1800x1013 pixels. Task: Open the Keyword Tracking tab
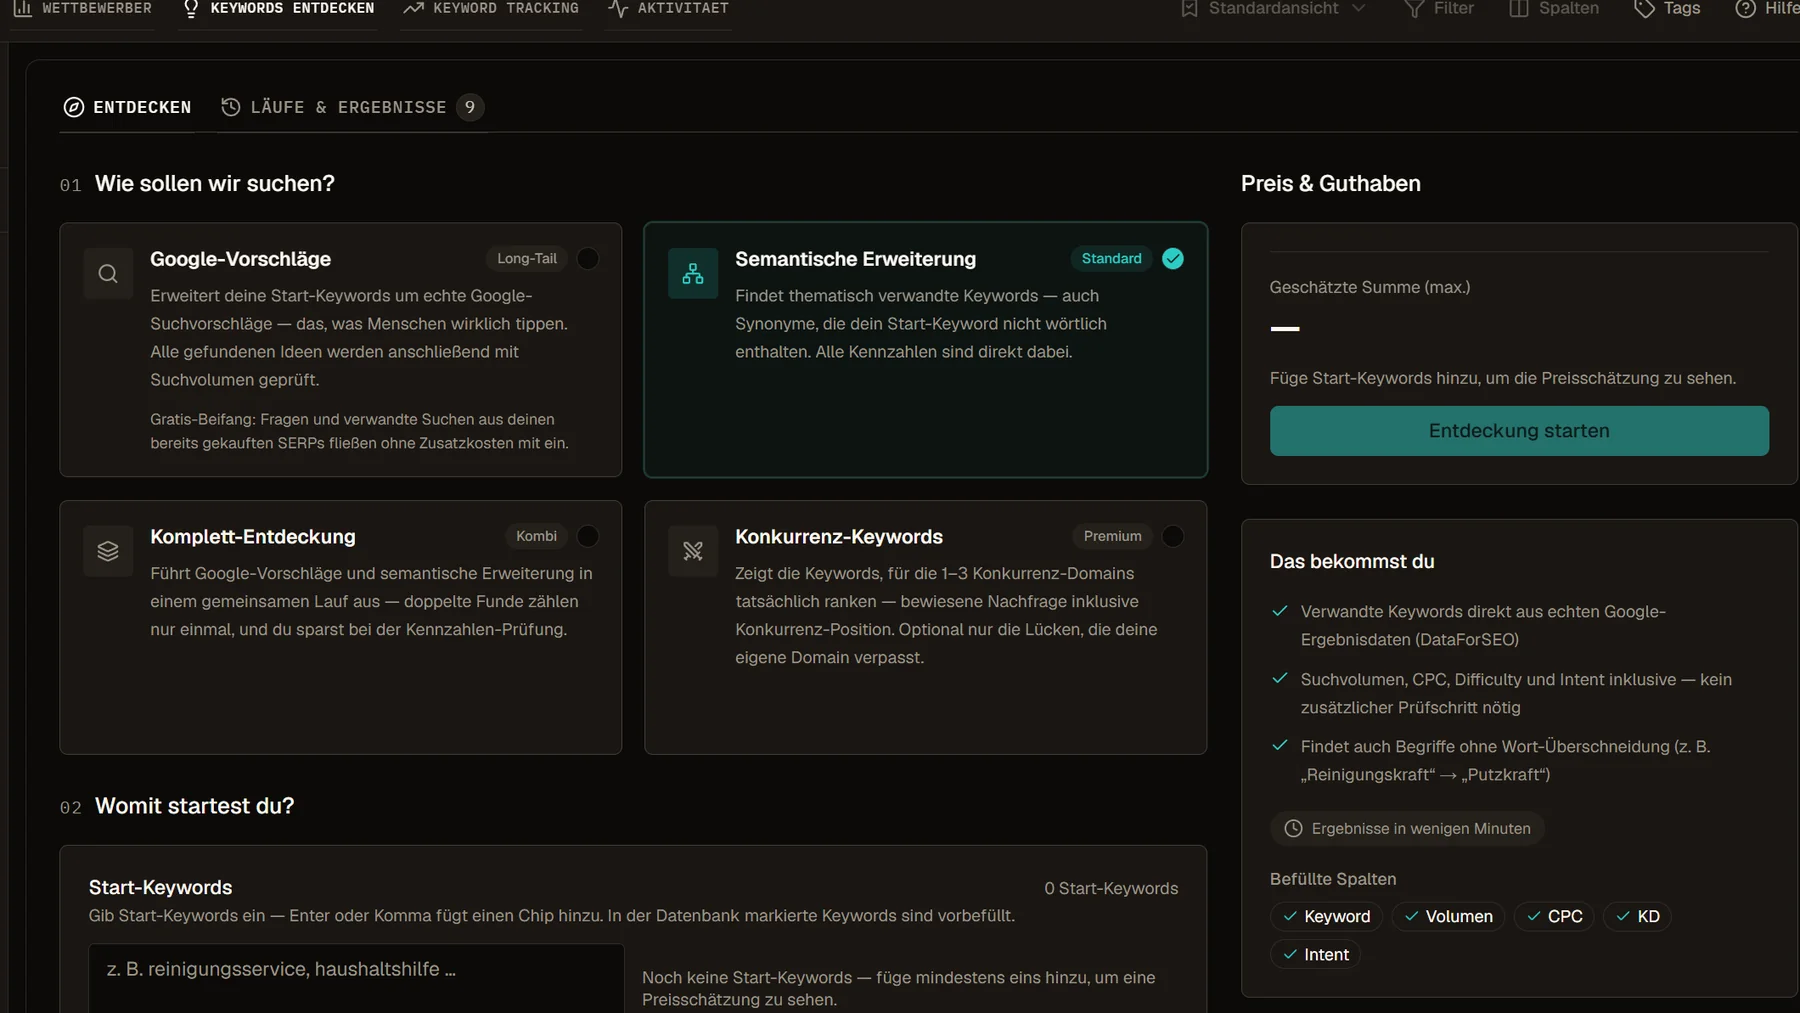click(x=491, y=9)
